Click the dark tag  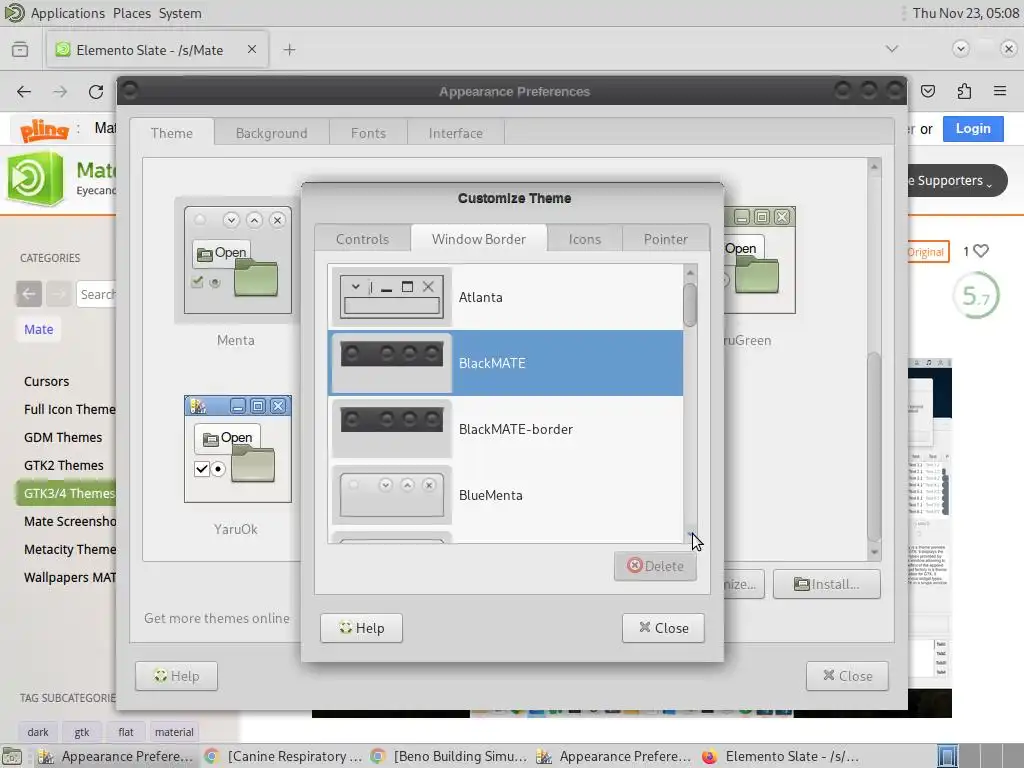tap(38, 732)
